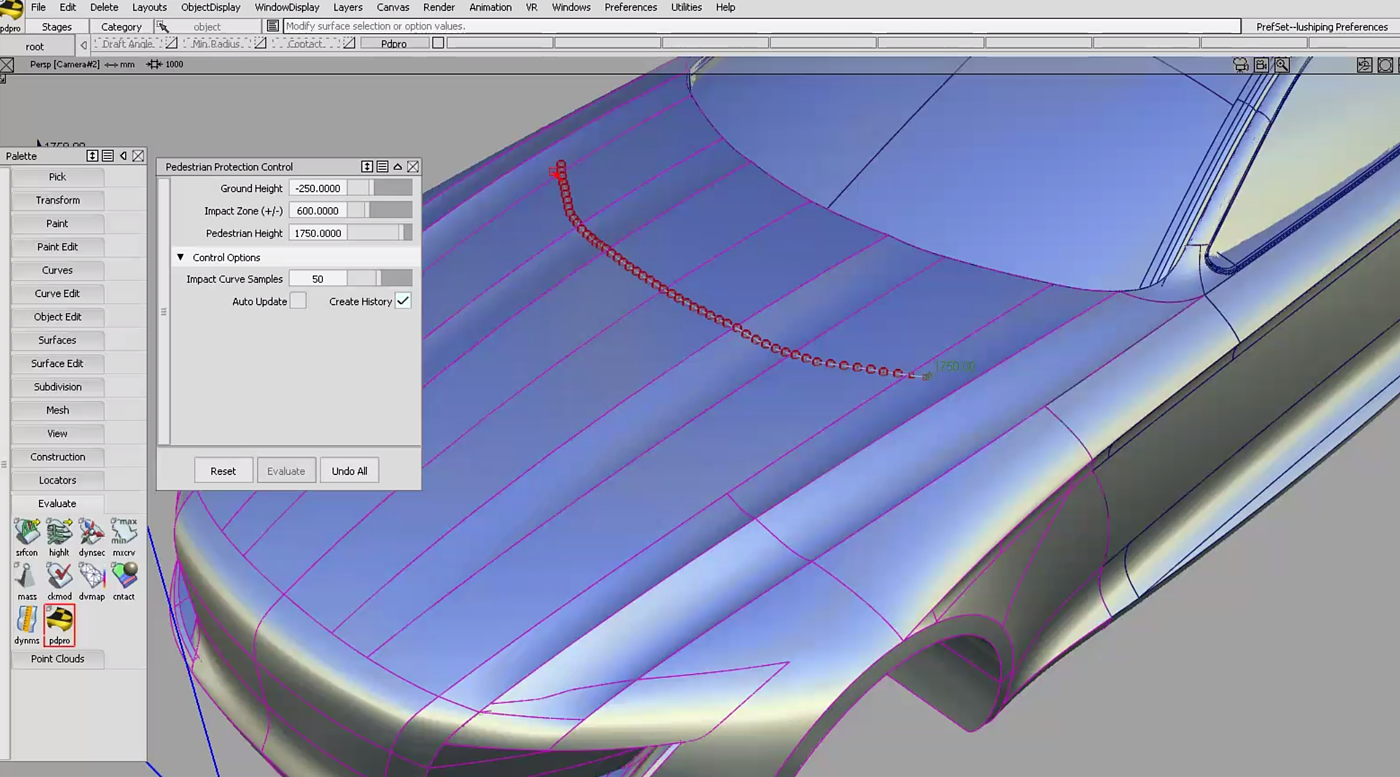Click the magnifier zoom icon in viewport

point(1281,65)
